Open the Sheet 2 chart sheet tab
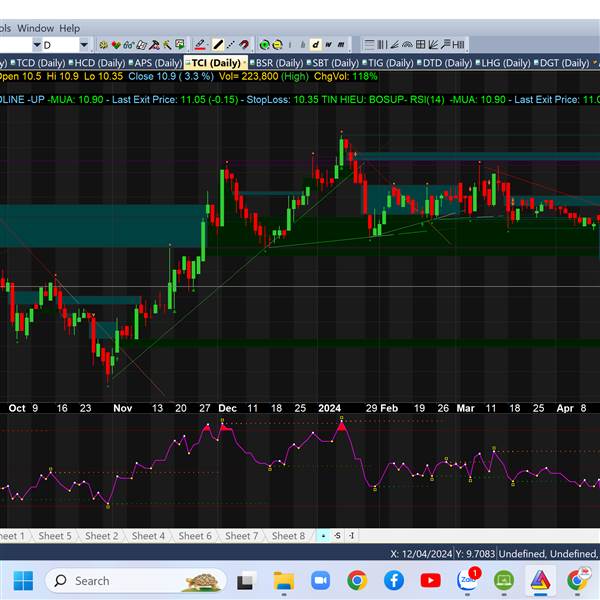 click(101, 536)
